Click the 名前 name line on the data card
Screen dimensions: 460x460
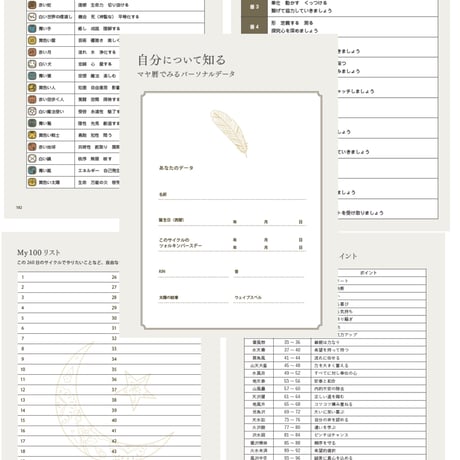pos(232,195)
